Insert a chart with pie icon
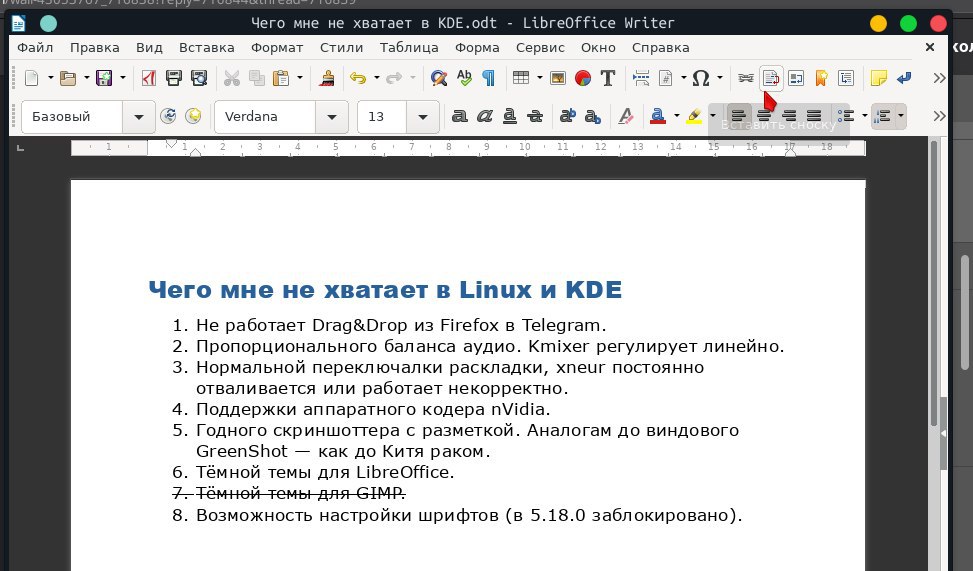 [583, 78]
